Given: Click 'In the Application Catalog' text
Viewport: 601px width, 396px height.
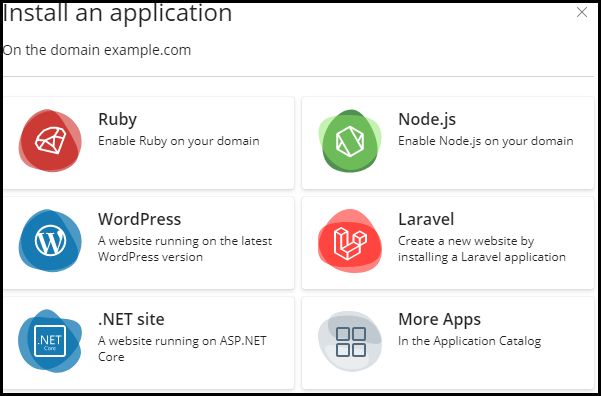Looking at the screenshot, I should (470, 341).
